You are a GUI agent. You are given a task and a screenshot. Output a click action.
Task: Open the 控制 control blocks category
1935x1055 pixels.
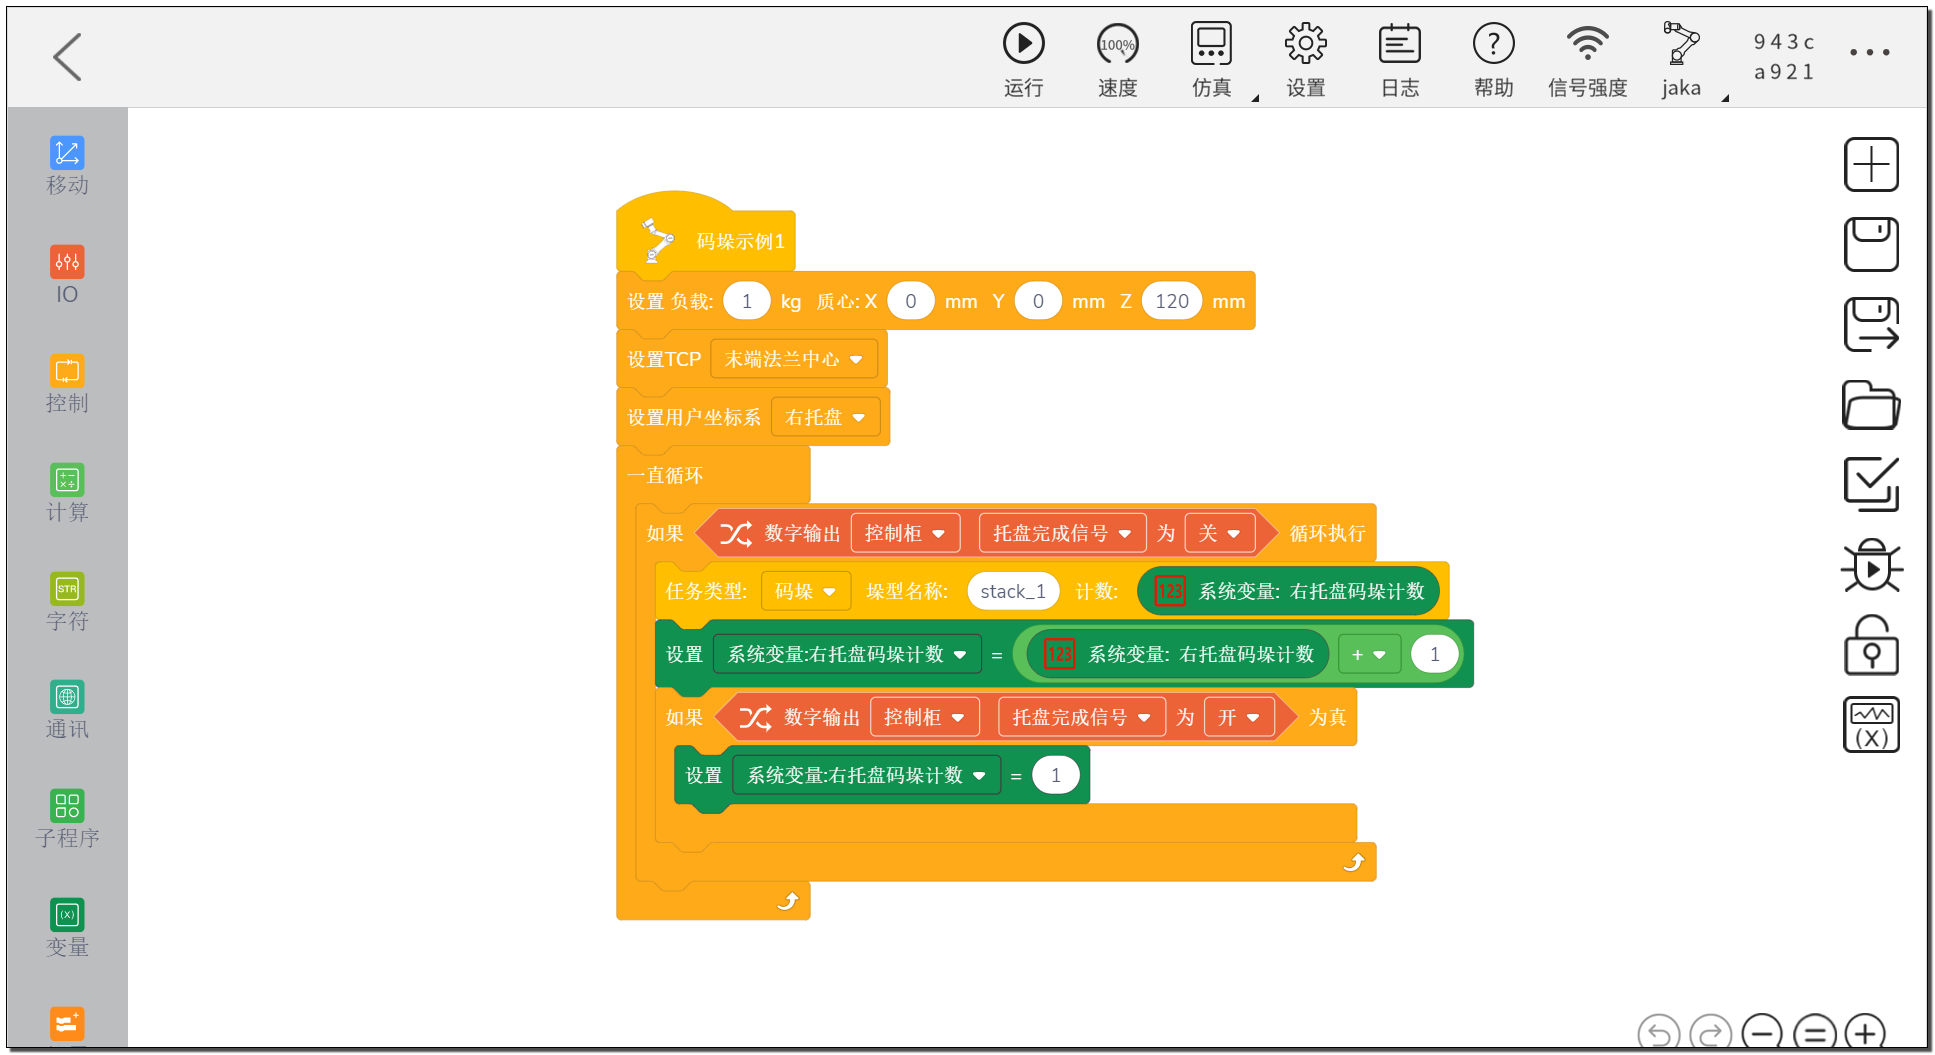(x=67, y=384)
